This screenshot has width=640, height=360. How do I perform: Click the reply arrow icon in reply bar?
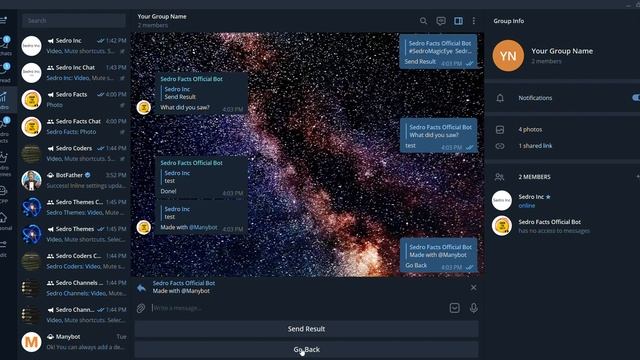click(x=141, y=288)
